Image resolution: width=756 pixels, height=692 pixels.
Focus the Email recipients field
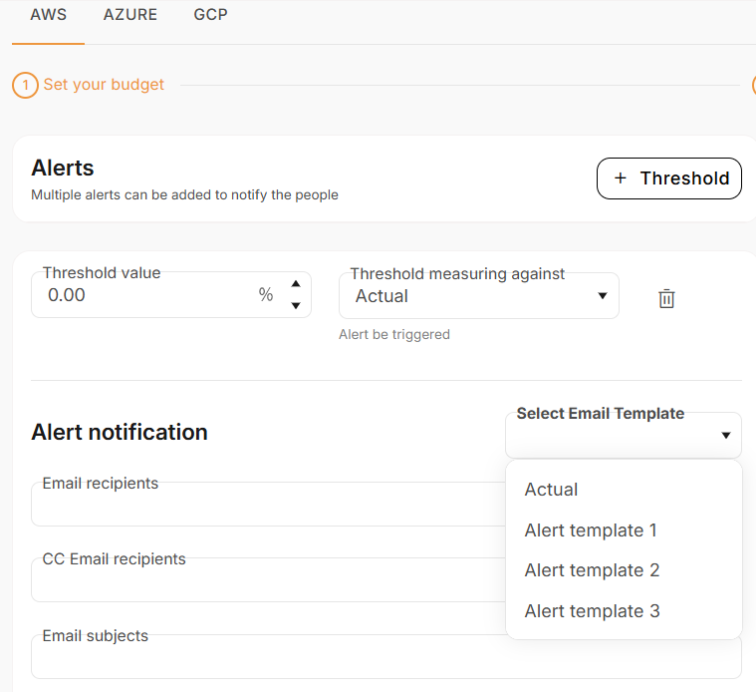coord(260,505)
